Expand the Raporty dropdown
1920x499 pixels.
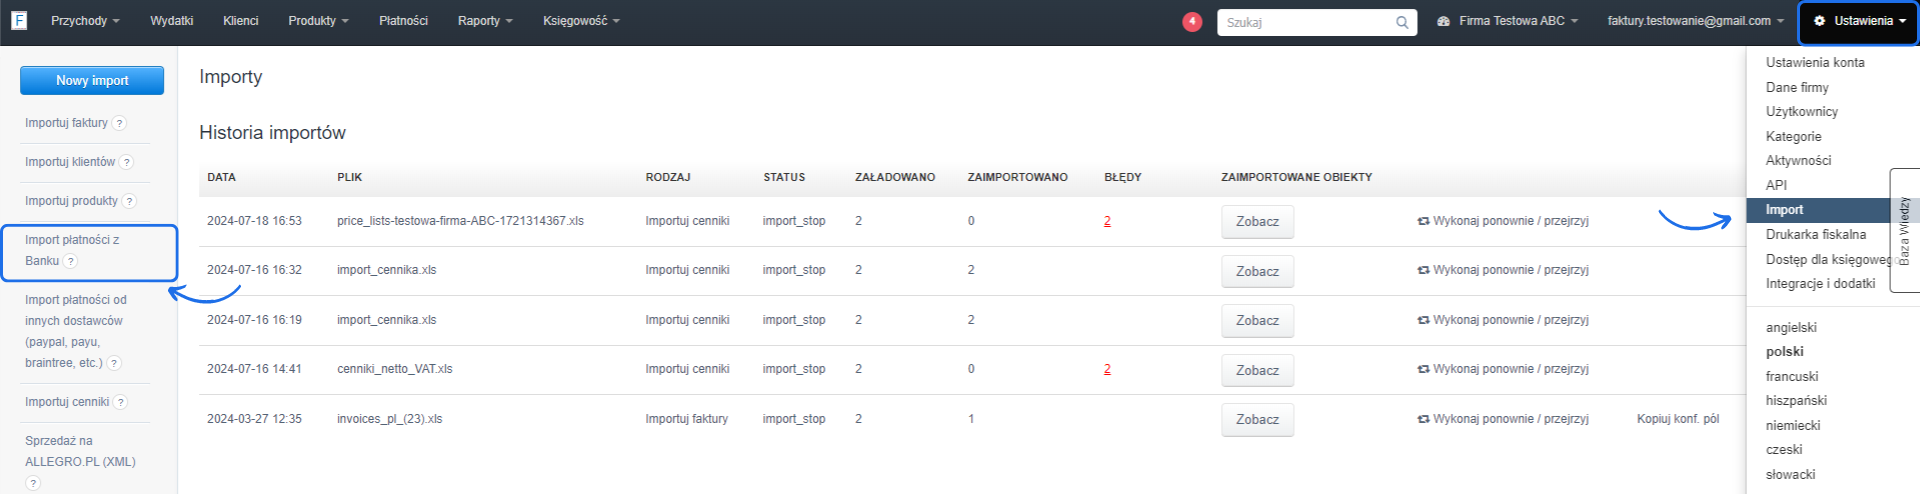[485, 21]
